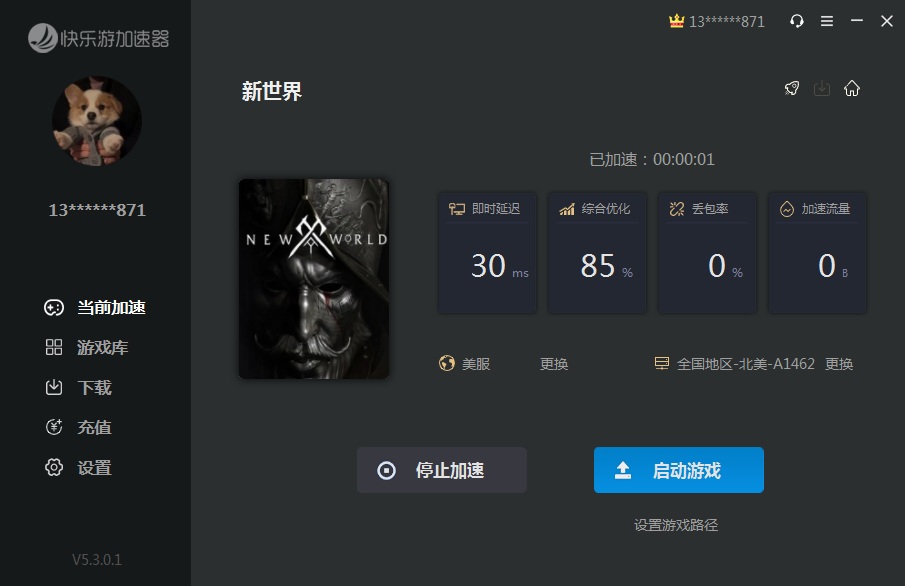The height and width of the screenshot is (586, 905).
Task: Open customer service headset icon
Action: click(796, 21)
